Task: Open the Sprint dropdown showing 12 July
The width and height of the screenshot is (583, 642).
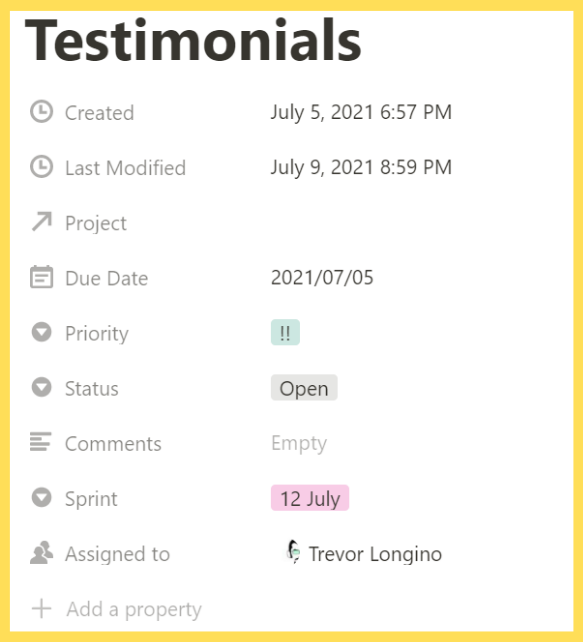Action: click(310, 498)
